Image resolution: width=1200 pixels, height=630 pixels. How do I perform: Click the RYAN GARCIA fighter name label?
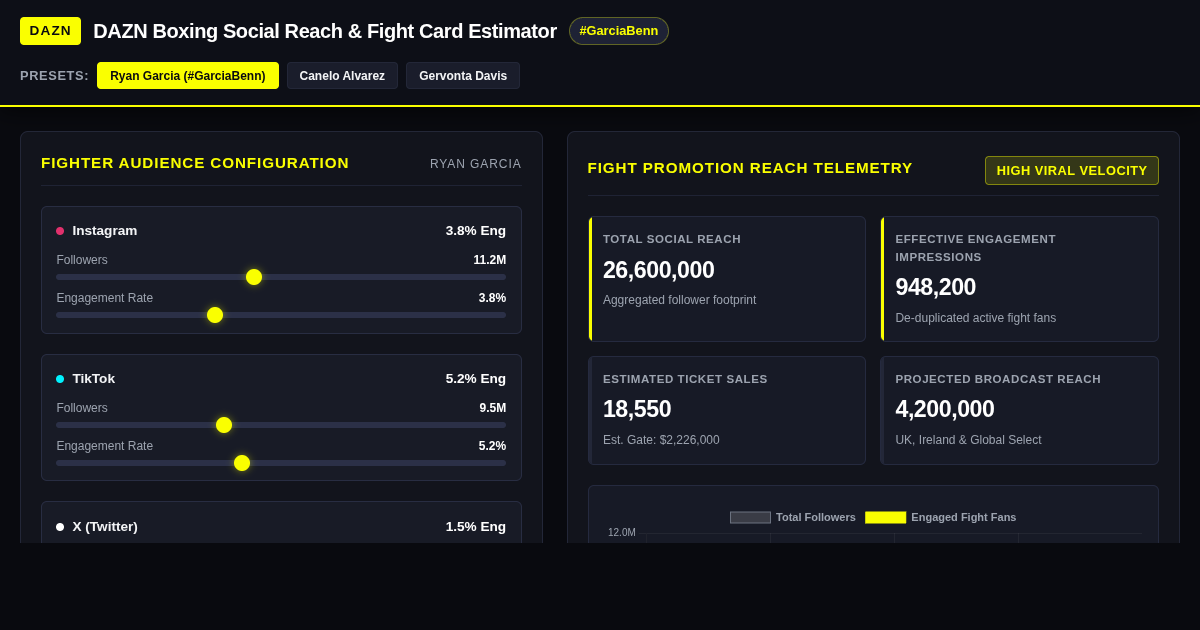476,164
